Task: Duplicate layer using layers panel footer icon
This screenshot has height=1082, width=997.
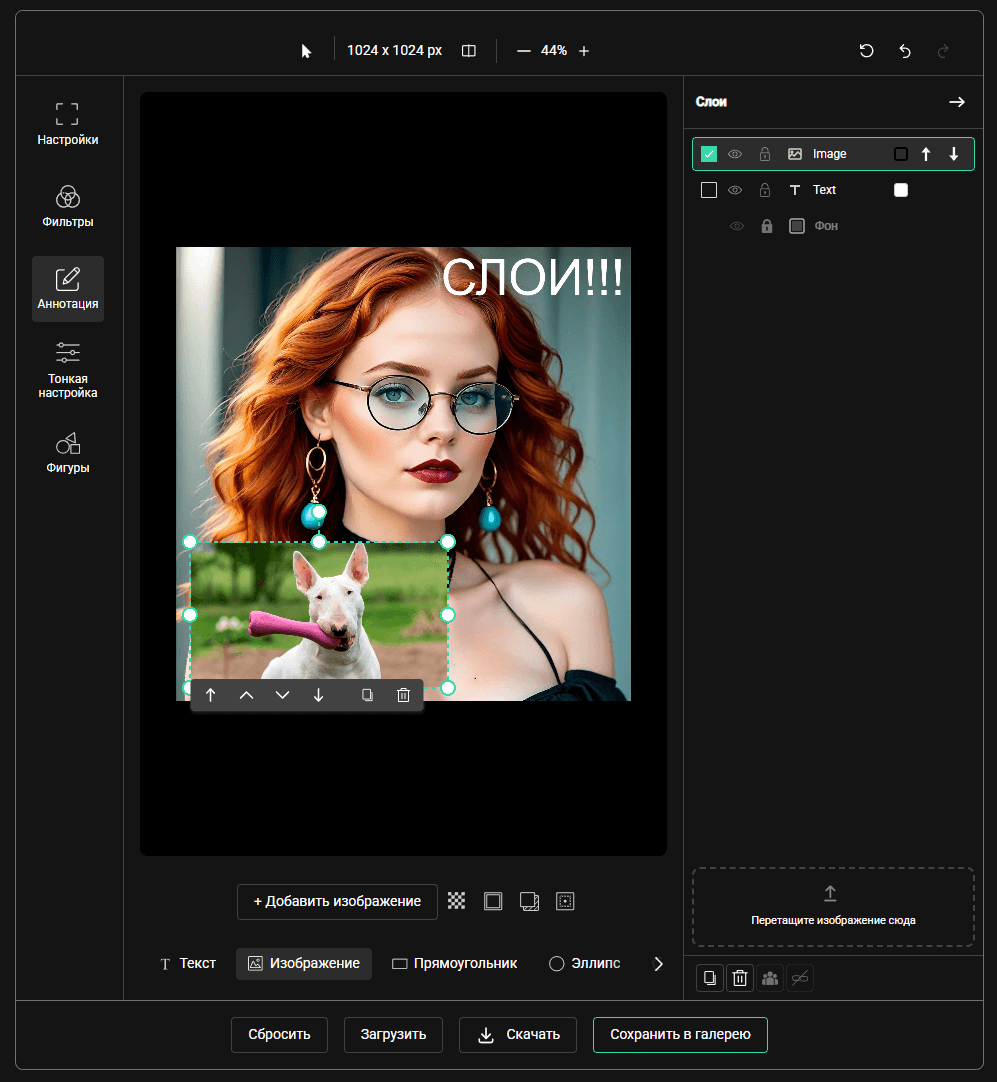Action: (x=709, y=978)
